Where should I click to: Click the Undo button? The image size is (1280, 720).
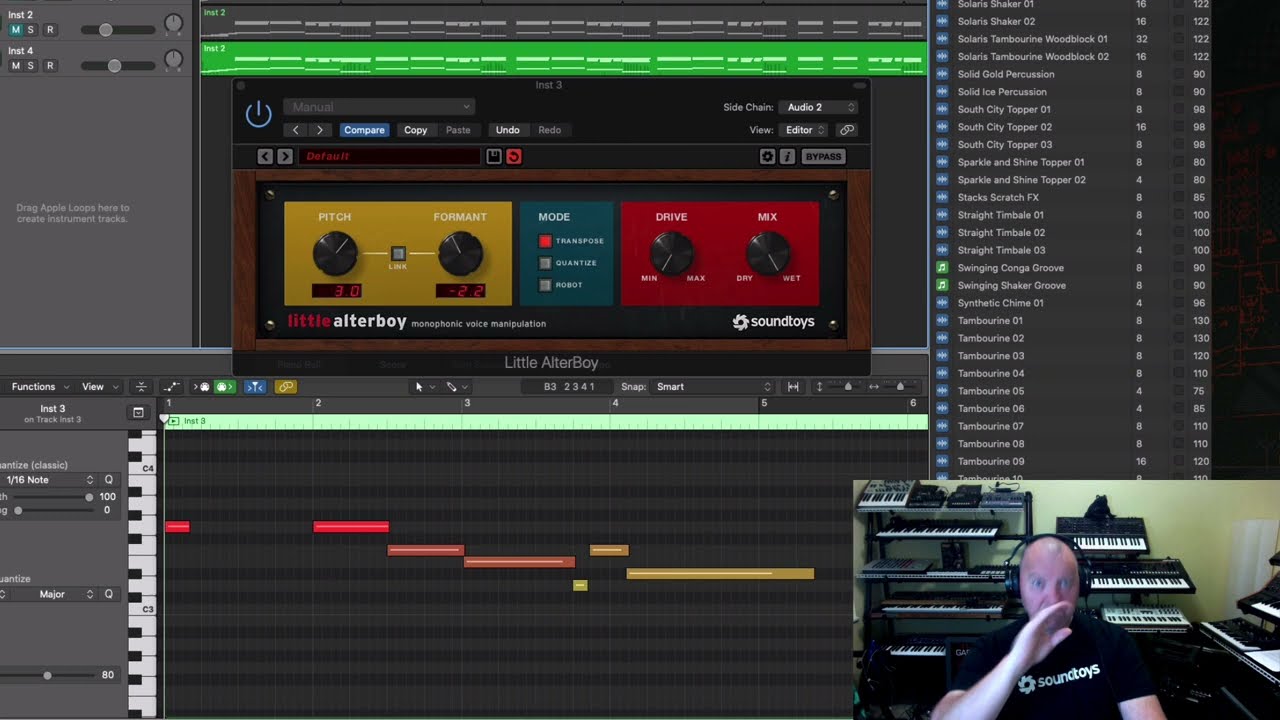(507, 130)
